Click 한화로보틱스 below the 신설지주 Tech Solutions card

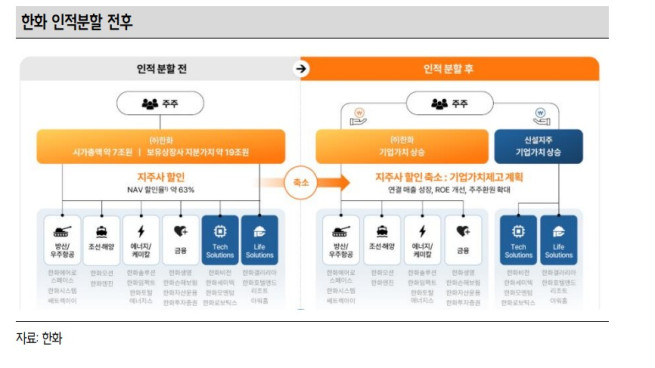pos(518,302)
